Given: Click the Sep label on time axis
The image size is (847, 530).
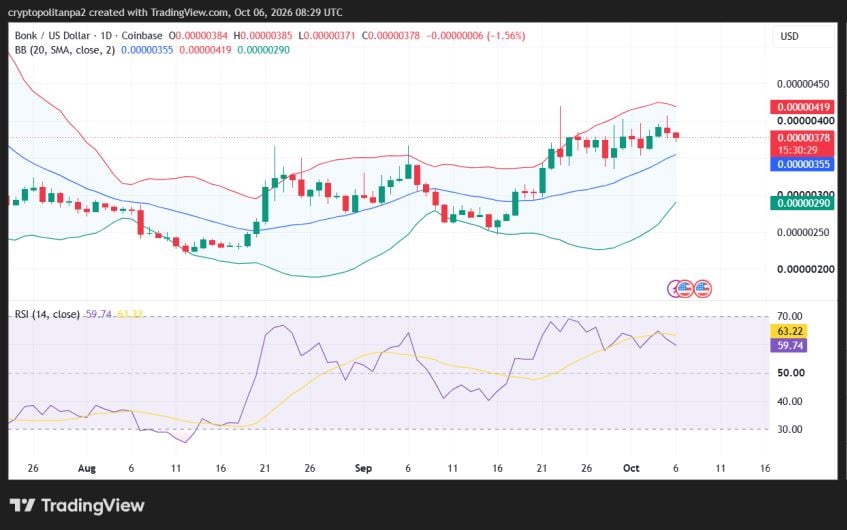Looking at the screenshot, I should tap(364, 468).
